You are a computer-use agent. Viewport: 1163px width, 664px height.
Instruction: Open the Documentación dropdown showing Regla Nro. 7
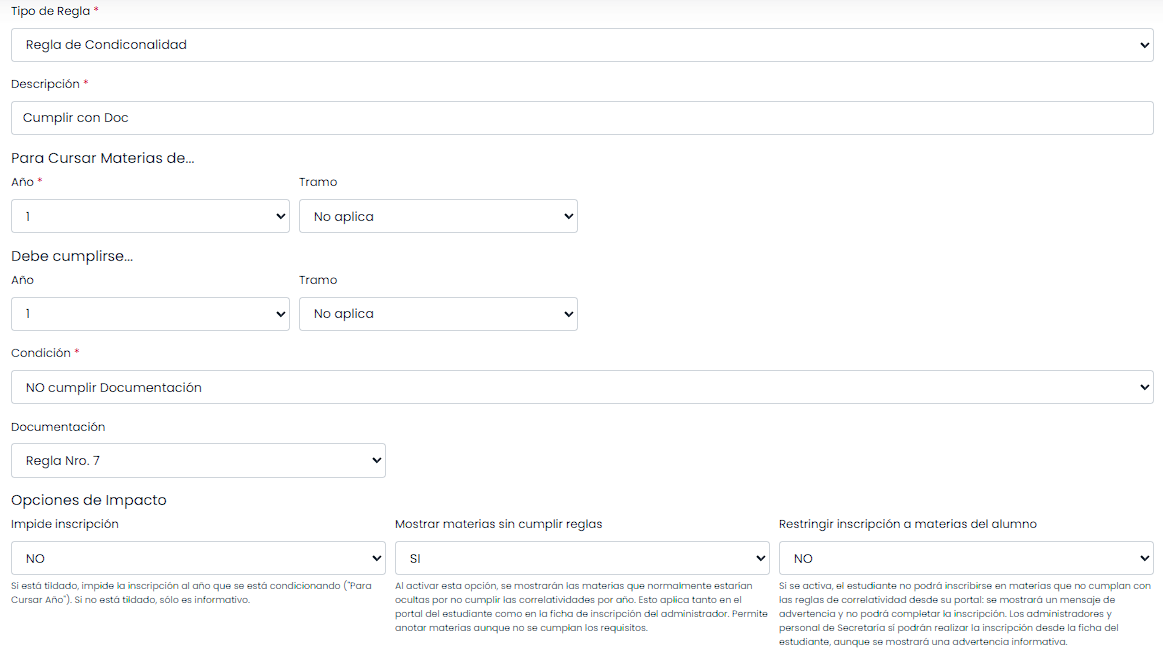[x=198, y=460]
